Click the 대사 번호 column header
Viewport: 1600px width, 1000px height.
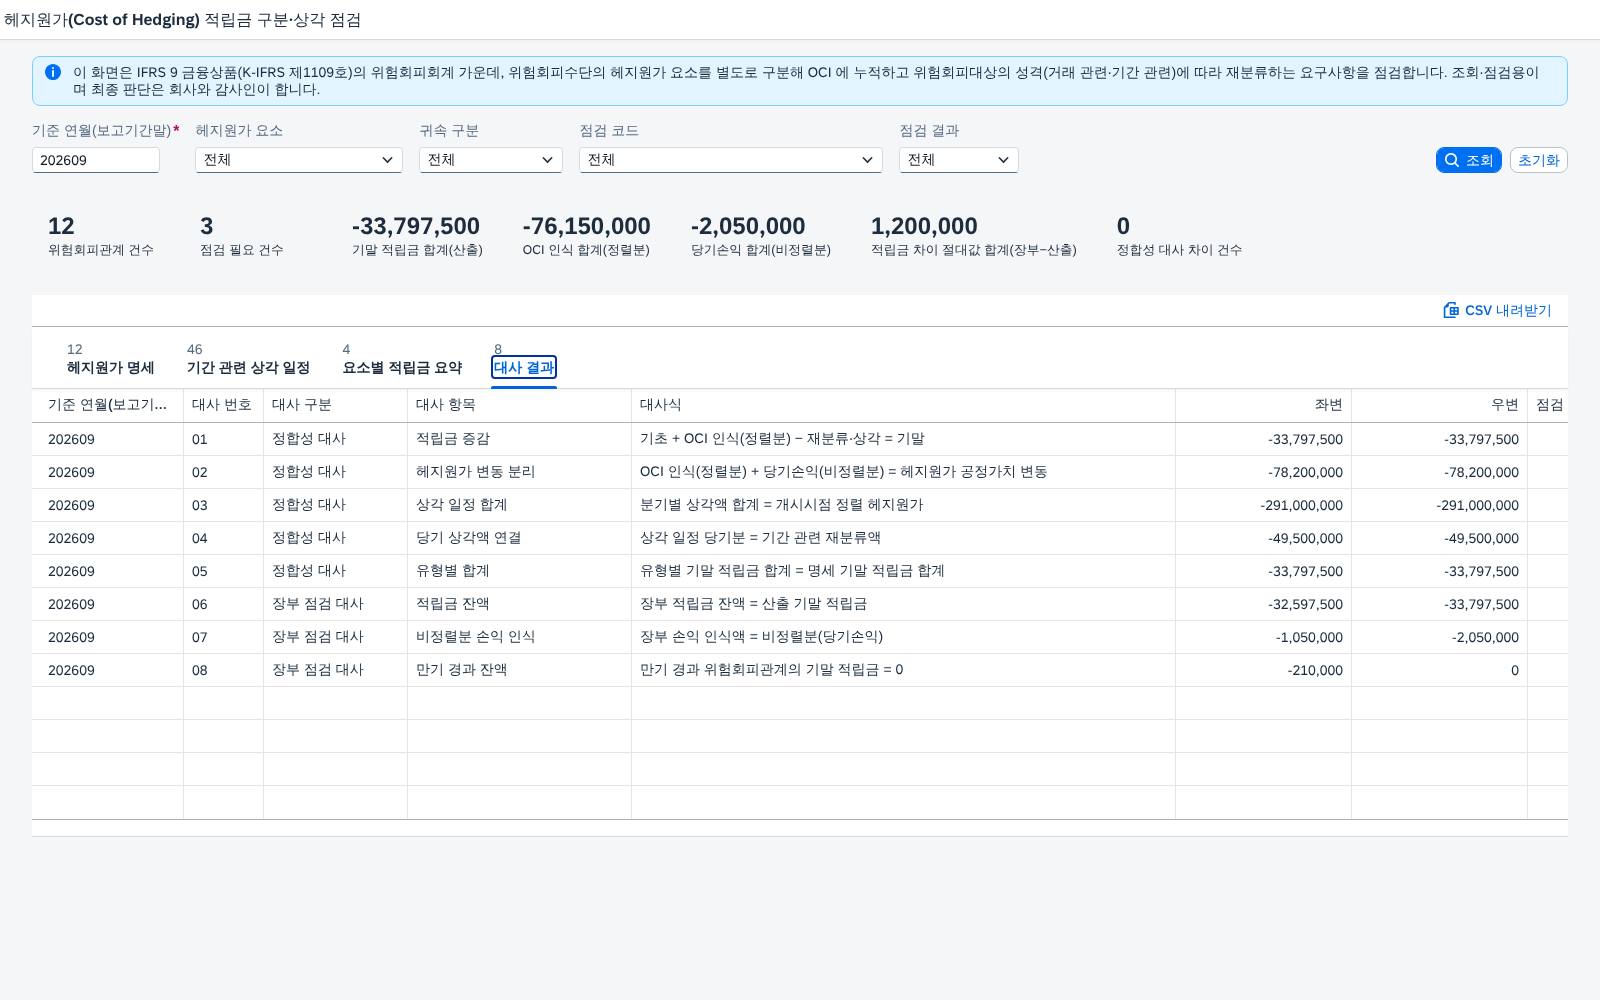(x=223, y=405)
